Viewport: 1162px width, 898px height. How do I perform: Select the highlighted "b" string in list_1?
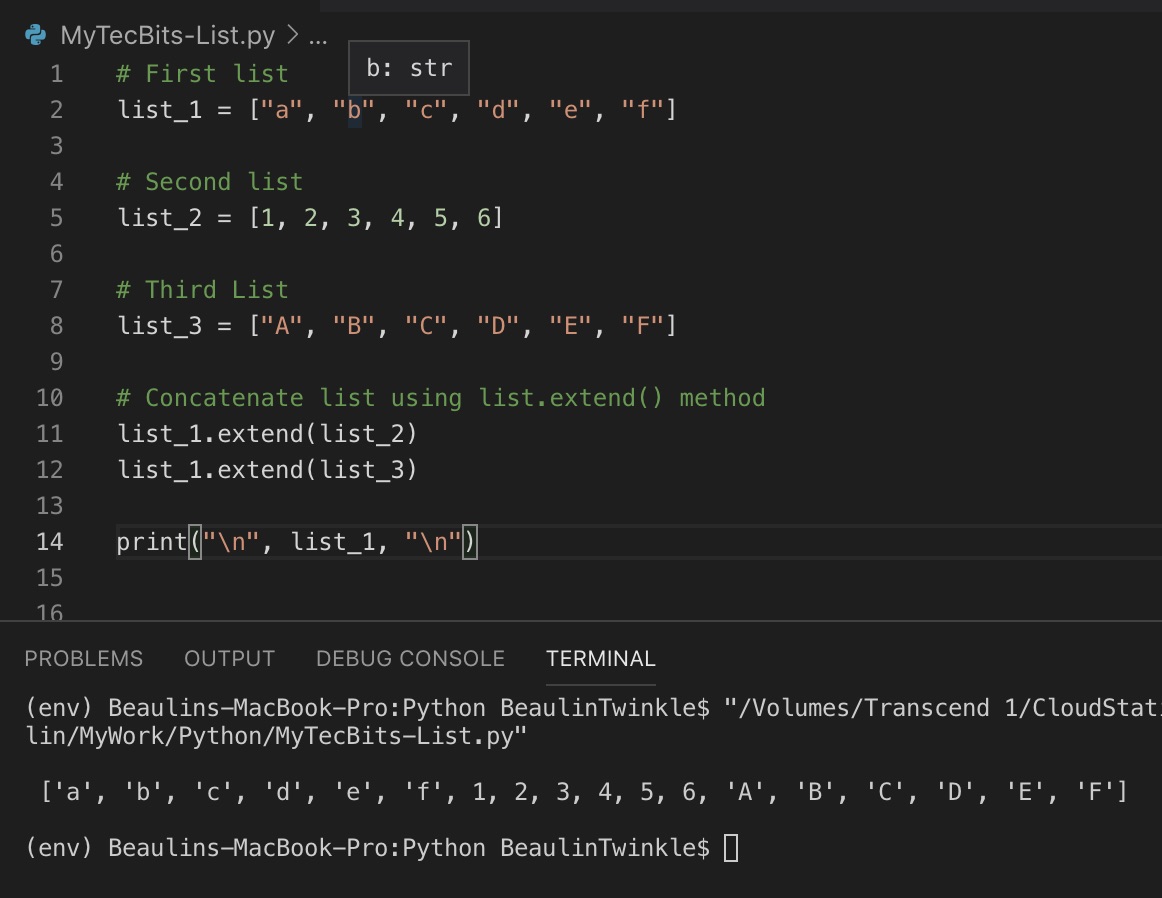pyautogui.click(x=352, y=109)
